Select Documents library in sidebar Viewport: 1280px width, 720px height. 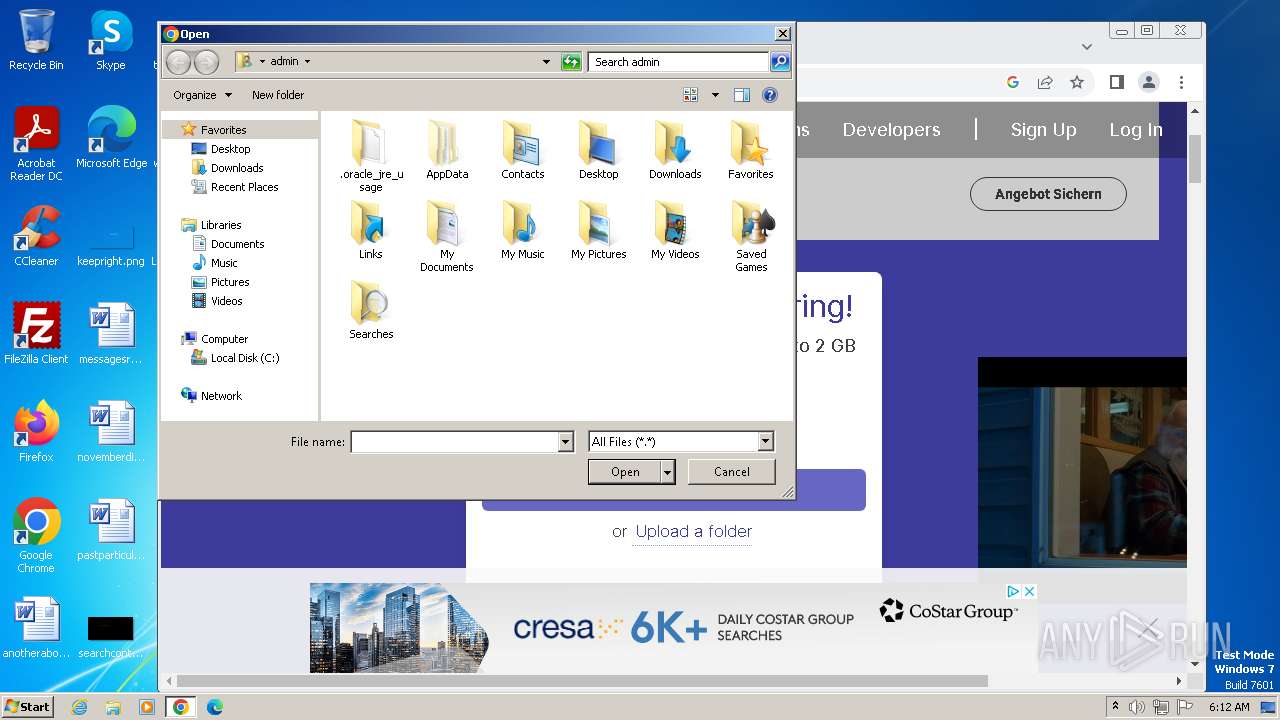[x=237, y=244]
